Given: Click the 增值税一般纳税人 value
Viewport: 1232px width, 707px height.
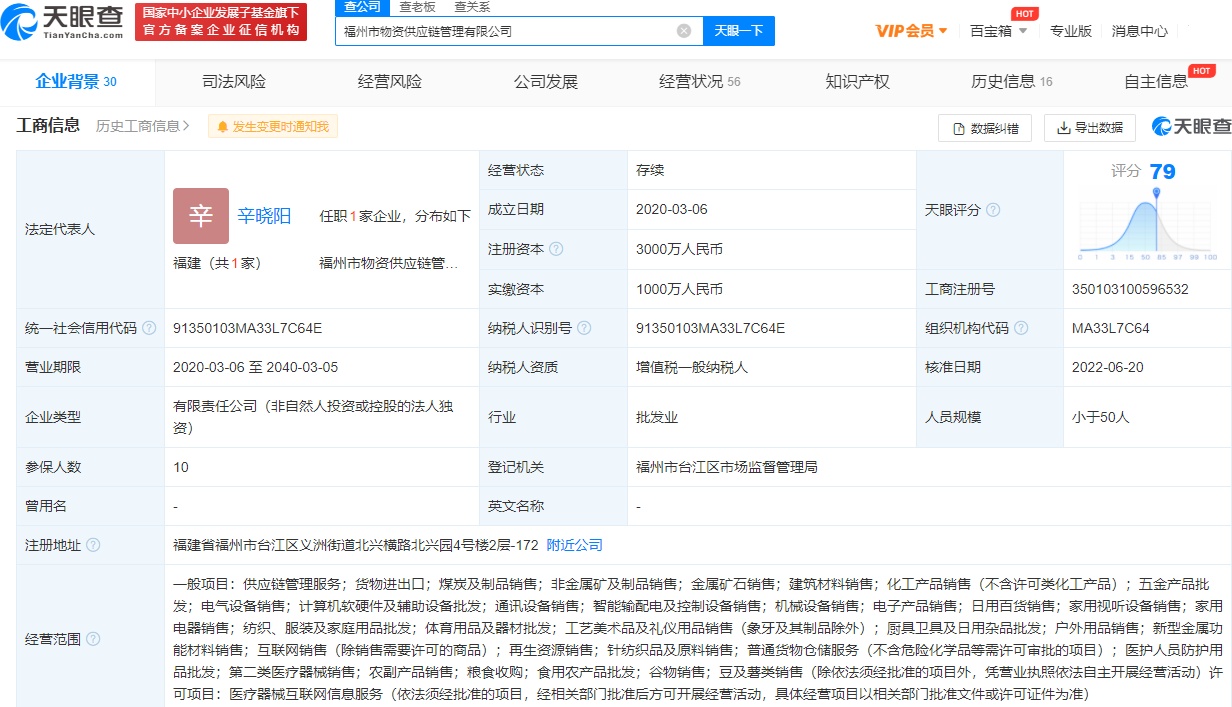Looking at the screenshot, I should tap(692, 367).
